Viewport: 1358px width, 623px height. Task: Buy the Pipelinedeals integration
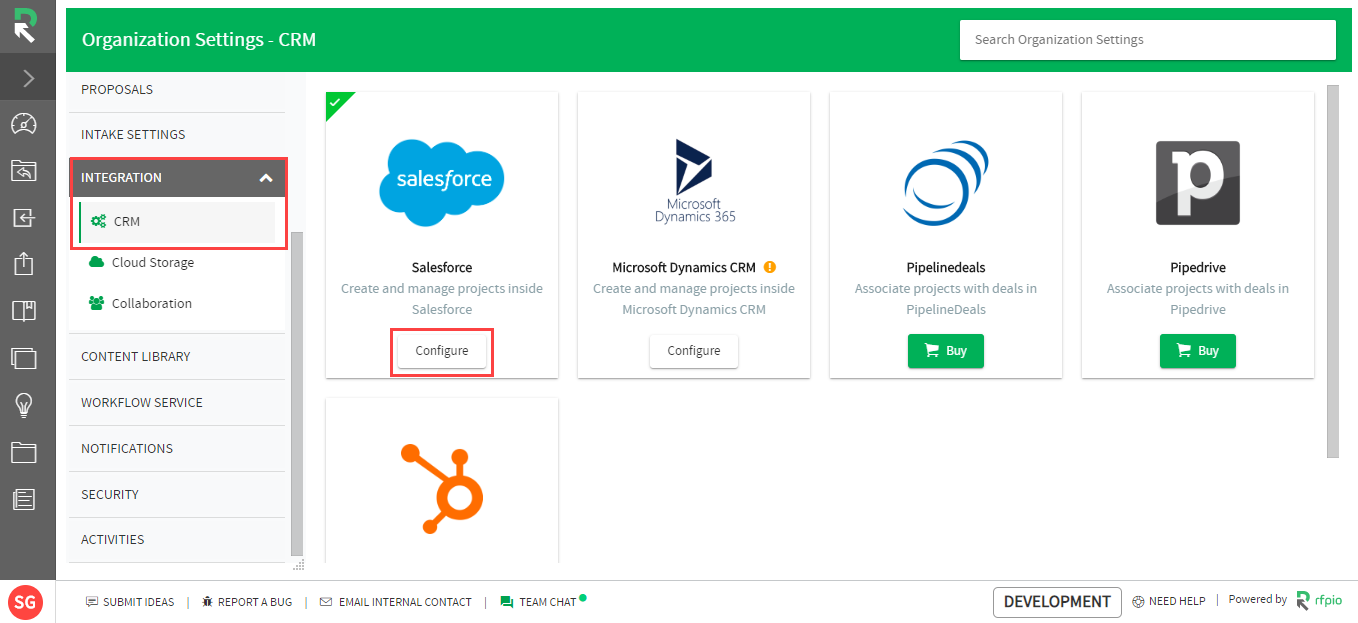click(946, 351)
